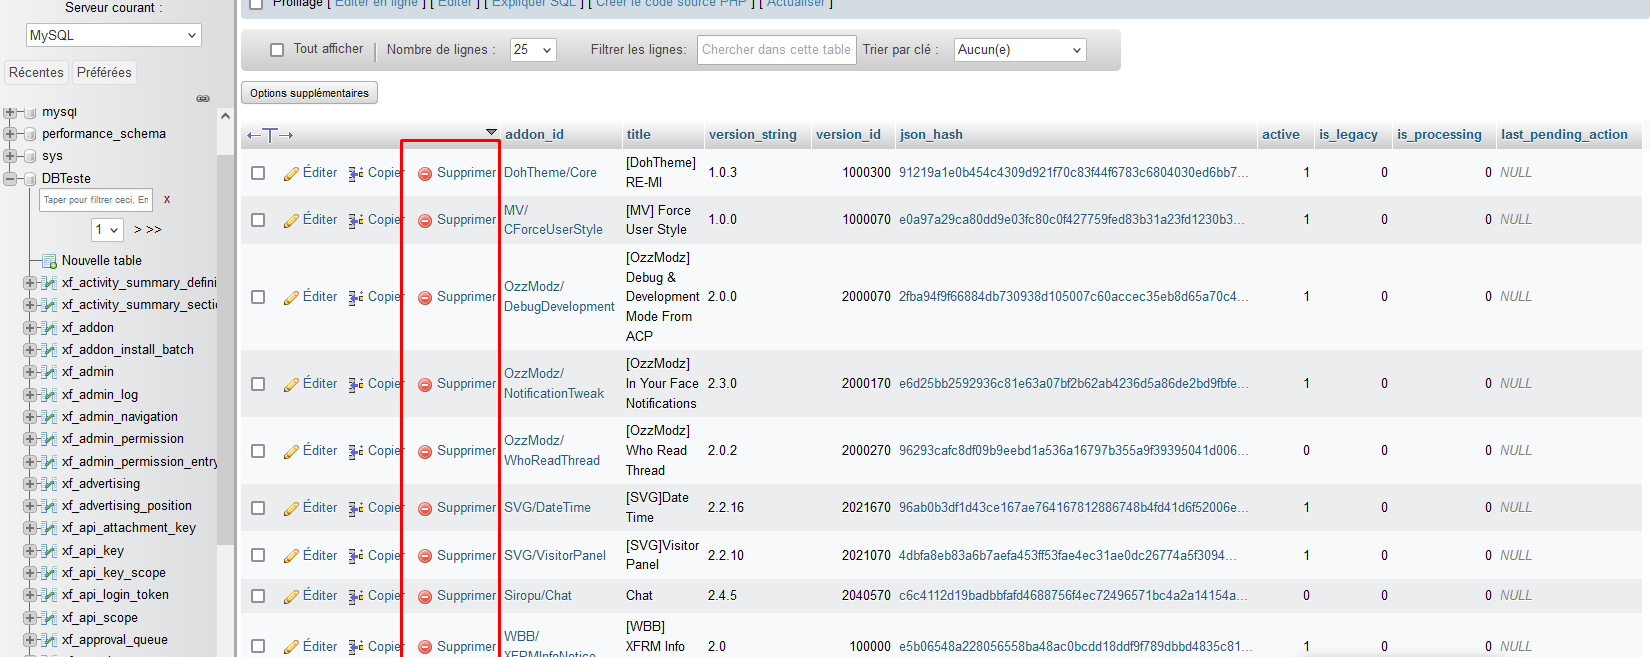The height and width of the screenshot is (657, 1650).
Task: Click the Nouvelle table icon
Action: click(x=49, y=261)
